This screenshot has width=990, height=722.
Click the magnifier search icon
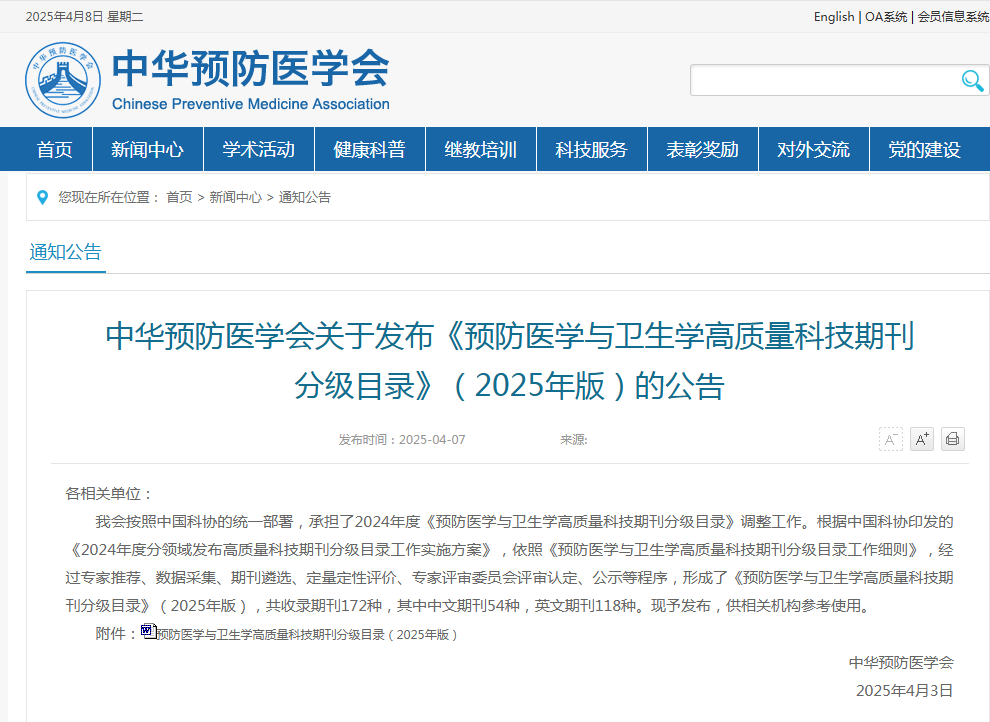coord(972,81)
